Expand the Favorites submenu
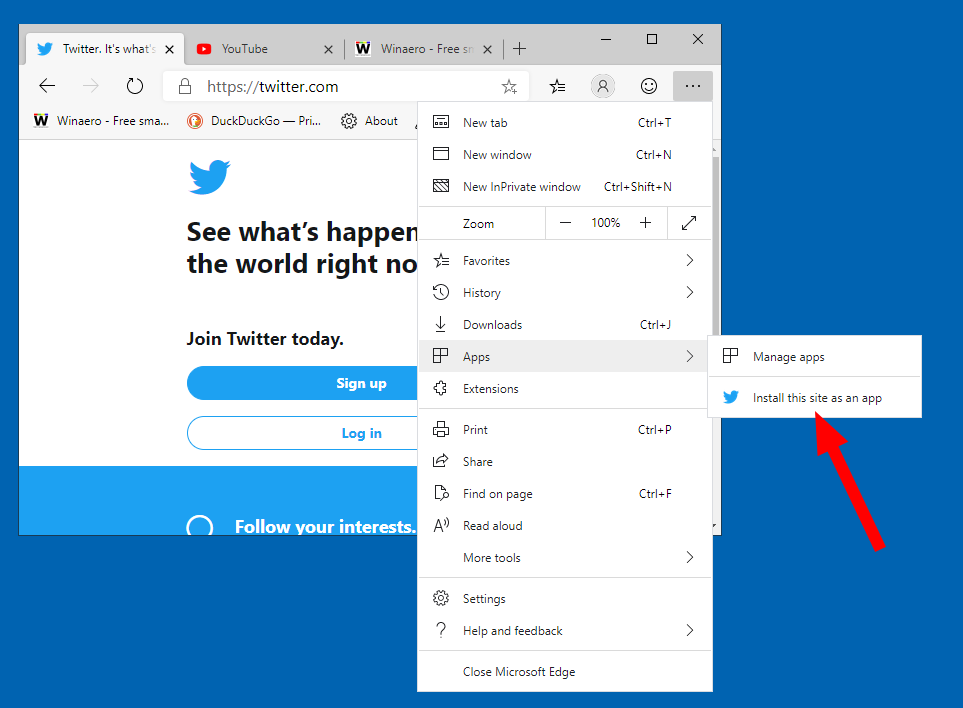 pyautogui.click(x=564, y=260)
